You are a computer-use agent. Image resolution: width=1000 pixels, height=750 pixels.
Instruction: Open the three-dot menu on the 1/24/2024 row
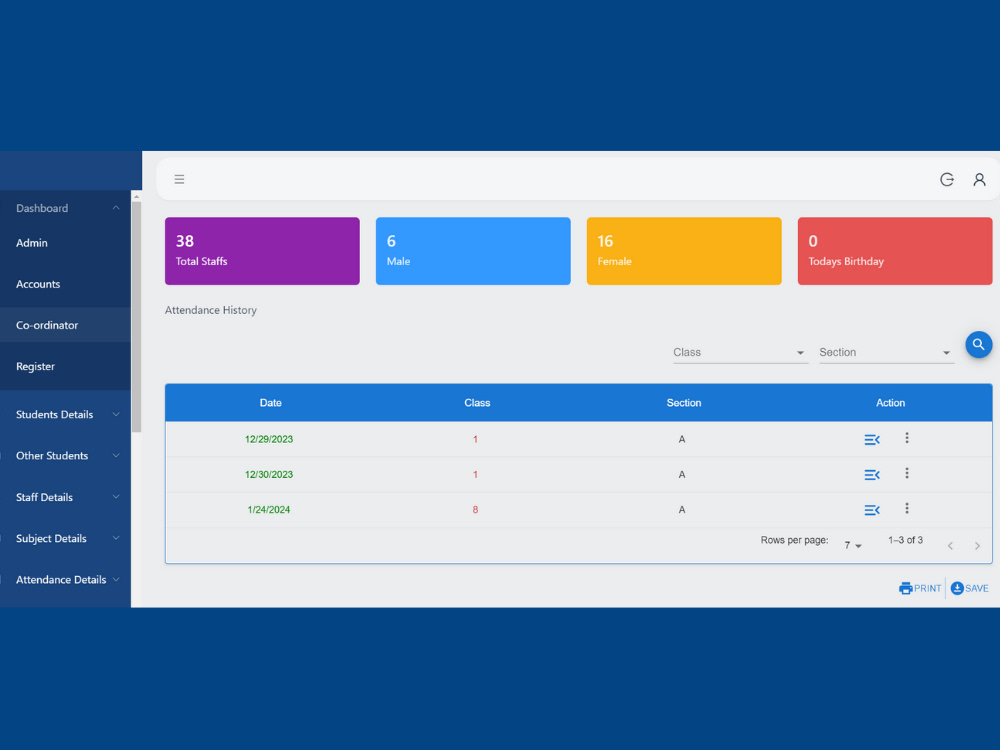(x=907, y=509)
